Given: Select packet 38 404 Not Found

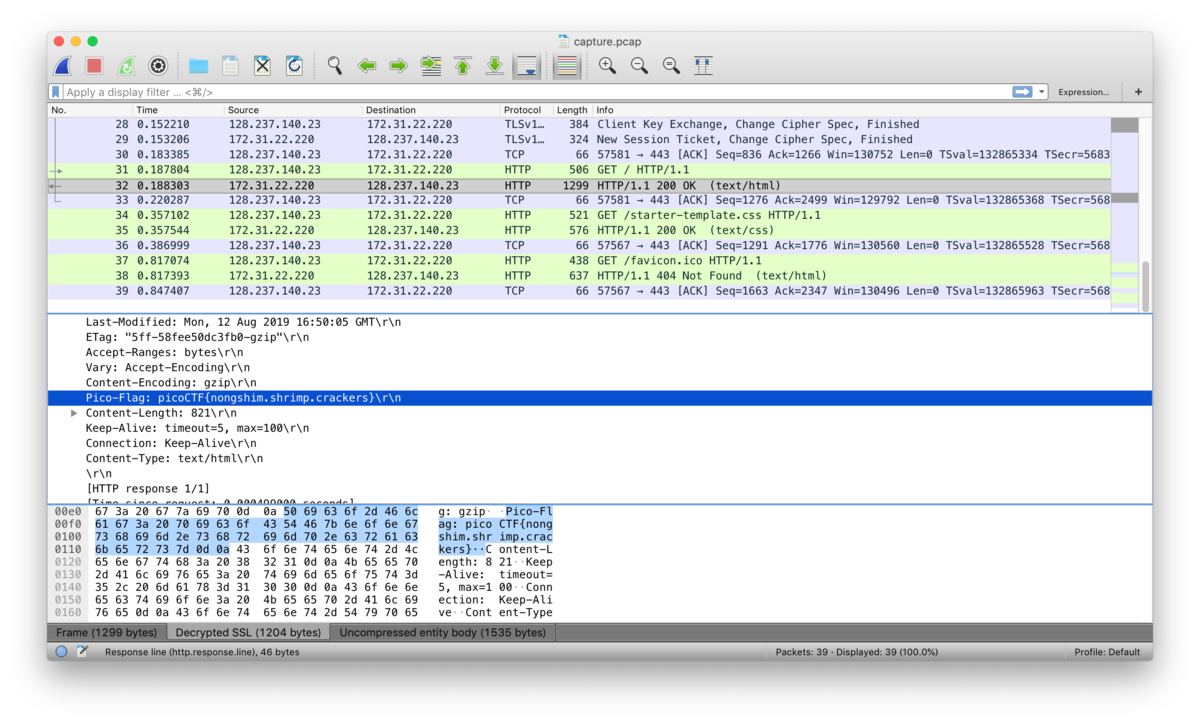Looking at the screenshot, I should coord(579,276).
